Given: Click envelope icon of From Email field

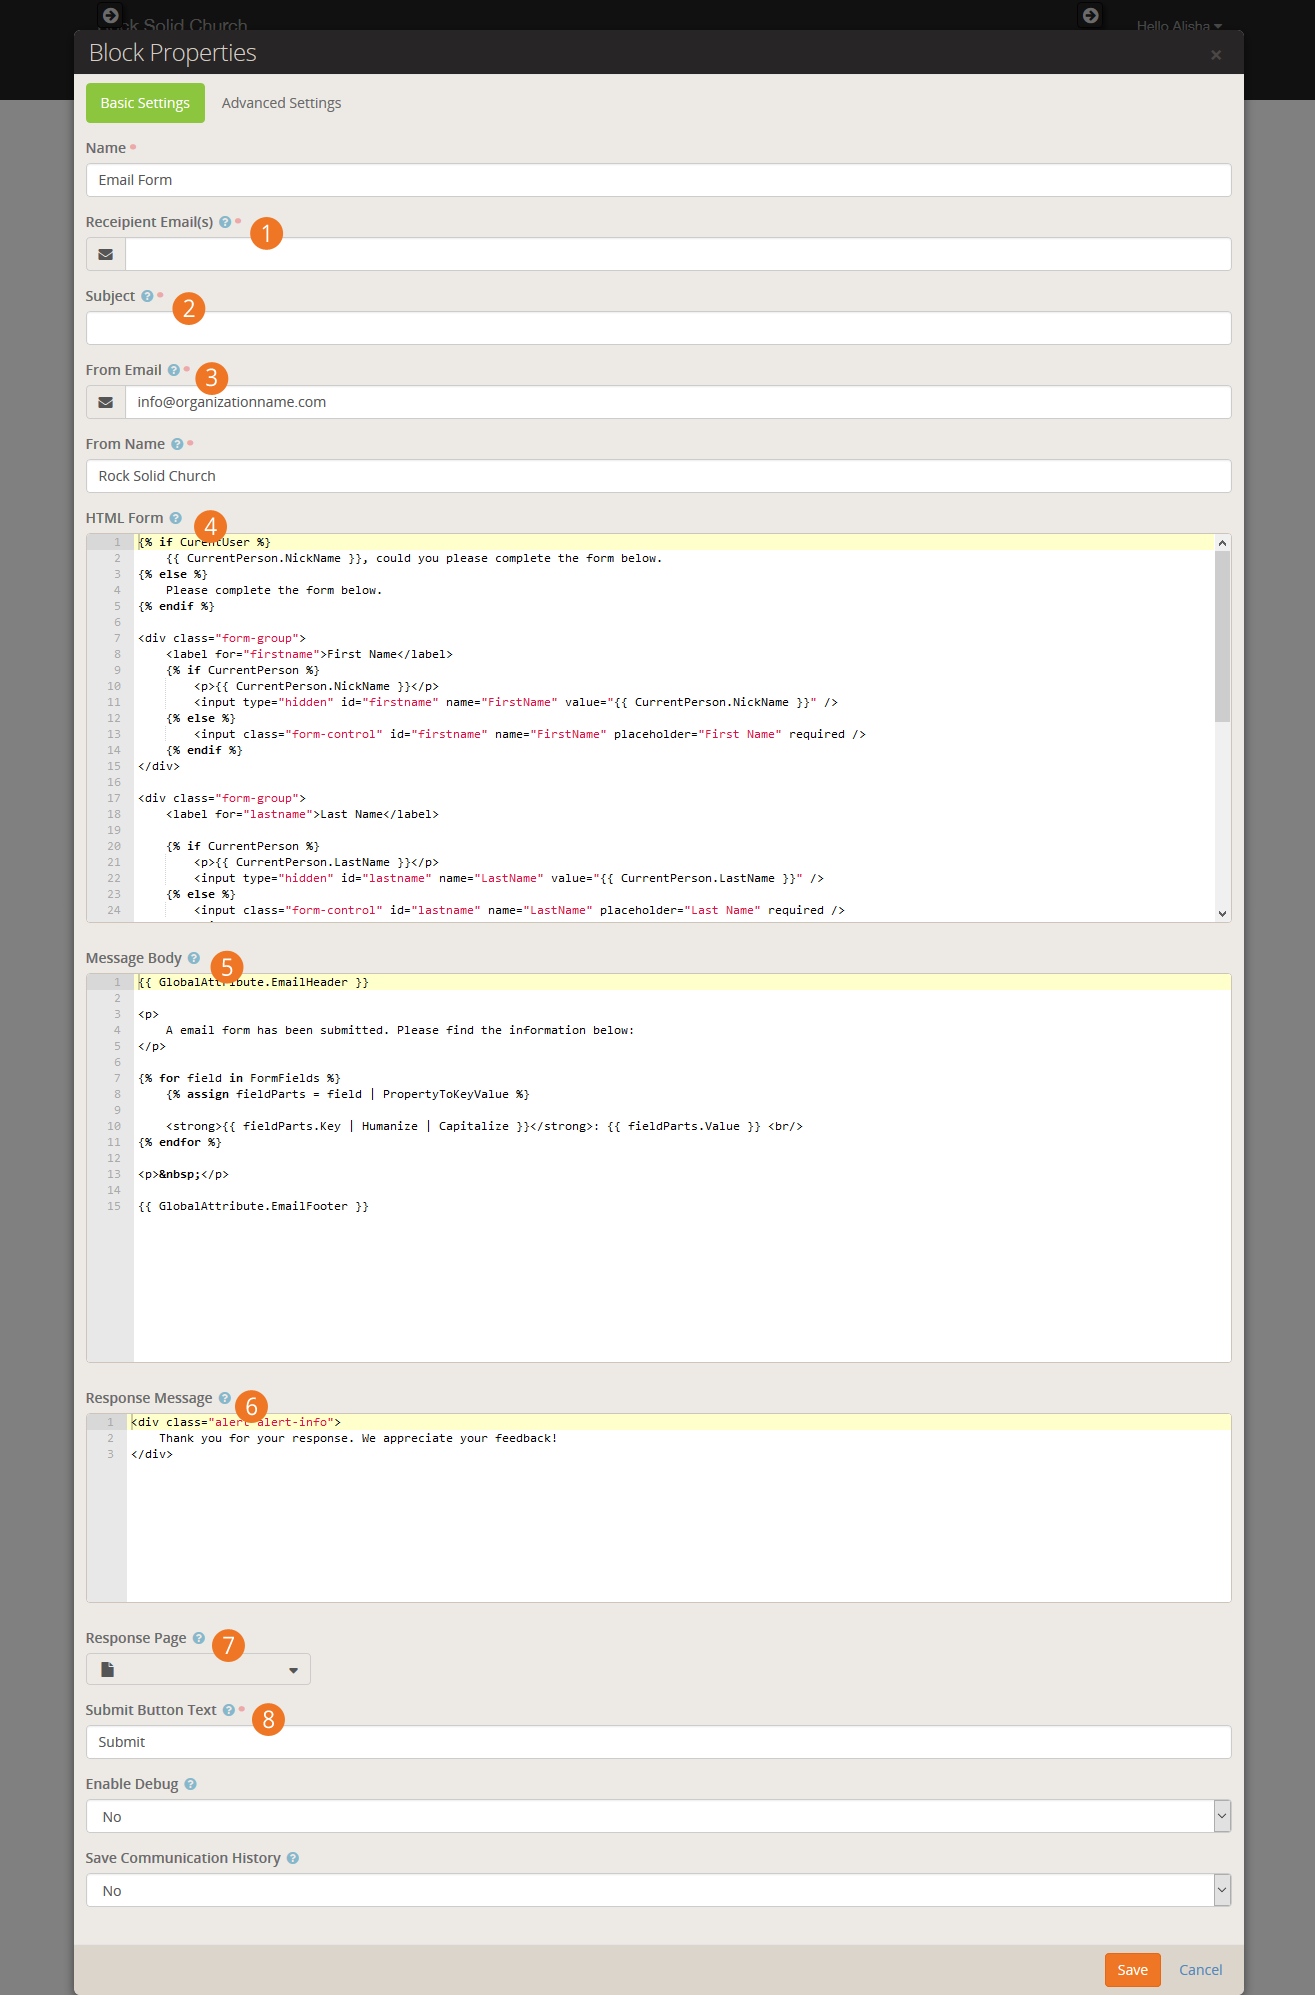Looking at the screenshot, I should tap(106, 402).
